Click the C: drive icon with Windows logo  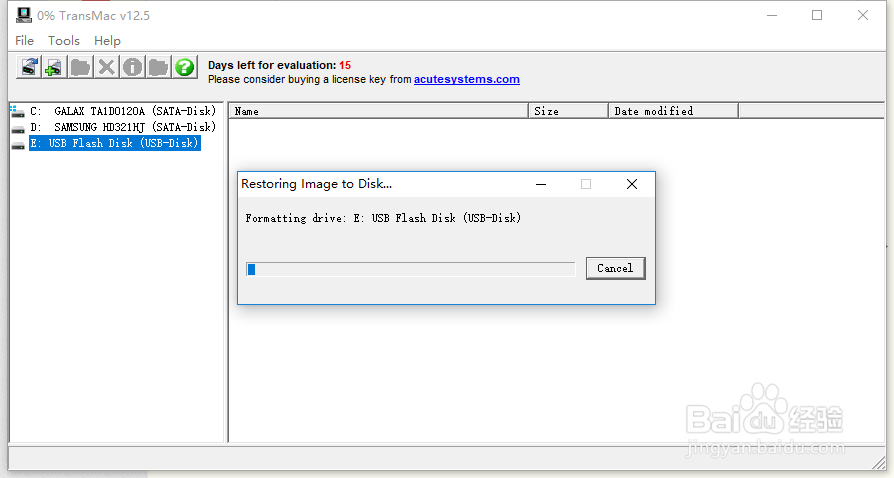coord(17,111)
